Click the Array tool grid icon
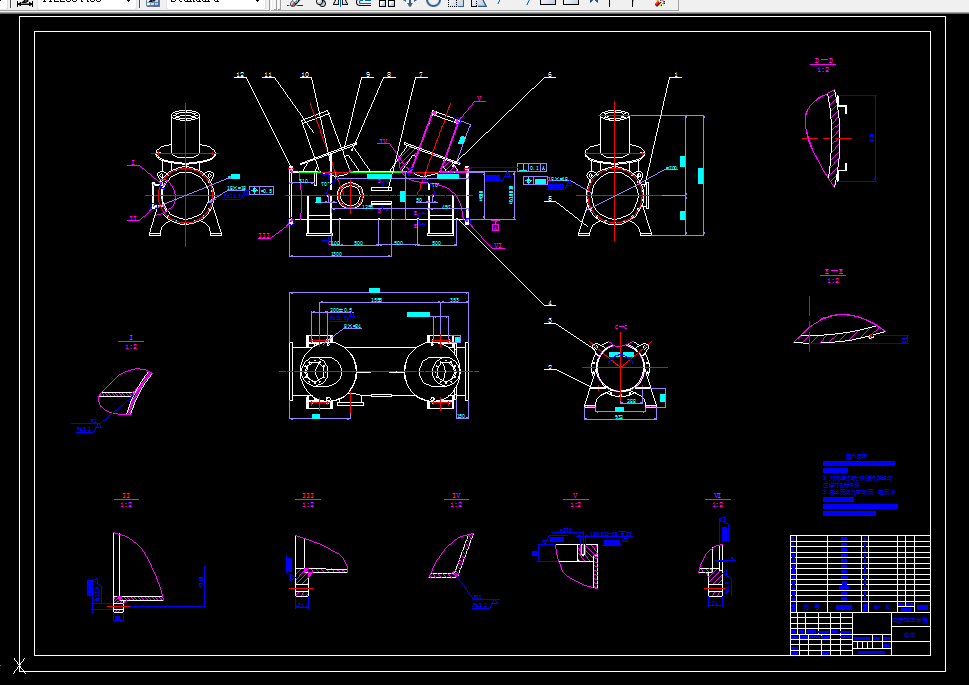The height and width of the screenshot is (685, 969). [x=387, y=2]
